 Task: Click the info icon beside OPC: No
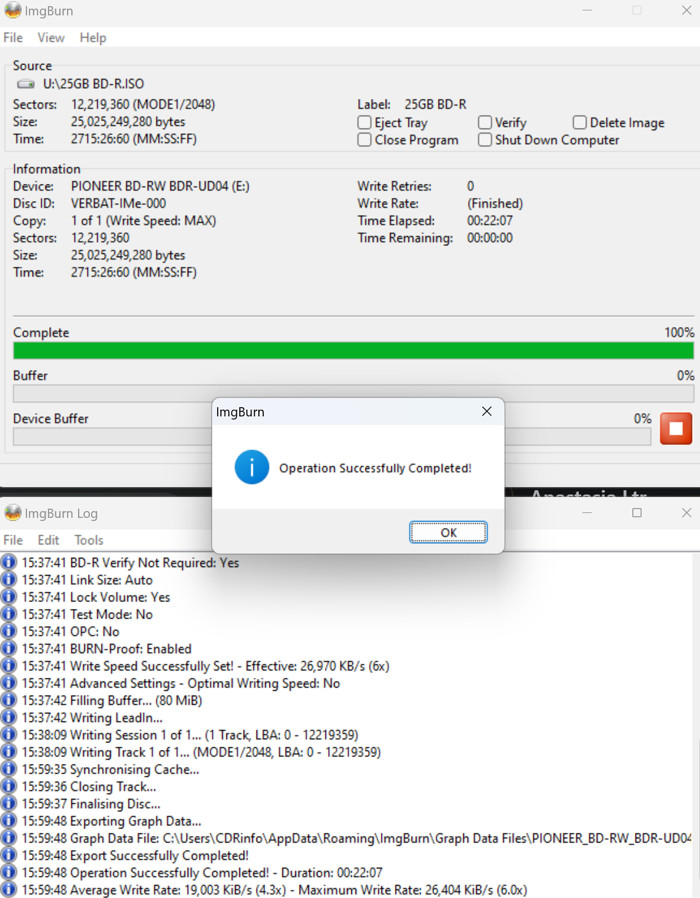9,631
